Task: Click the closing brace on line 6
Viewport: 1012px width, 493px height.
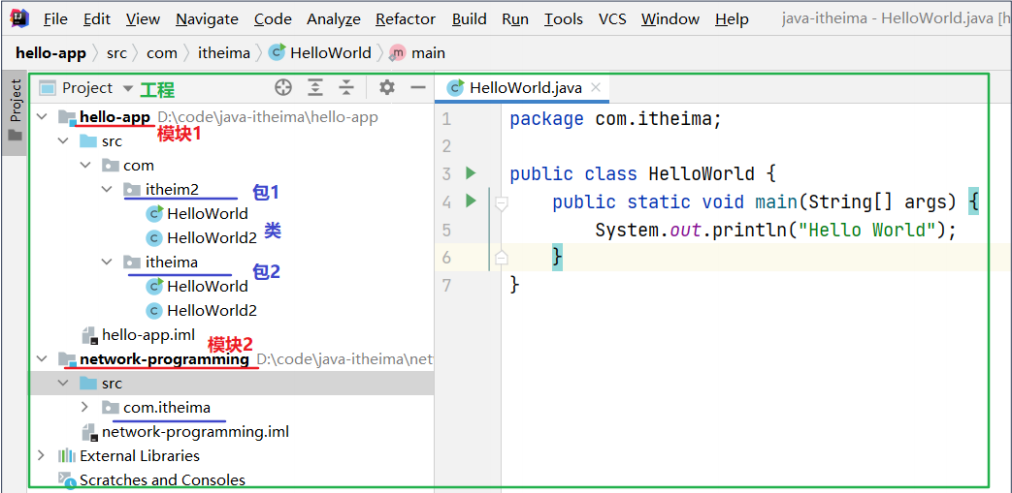Action: [557, 257]
